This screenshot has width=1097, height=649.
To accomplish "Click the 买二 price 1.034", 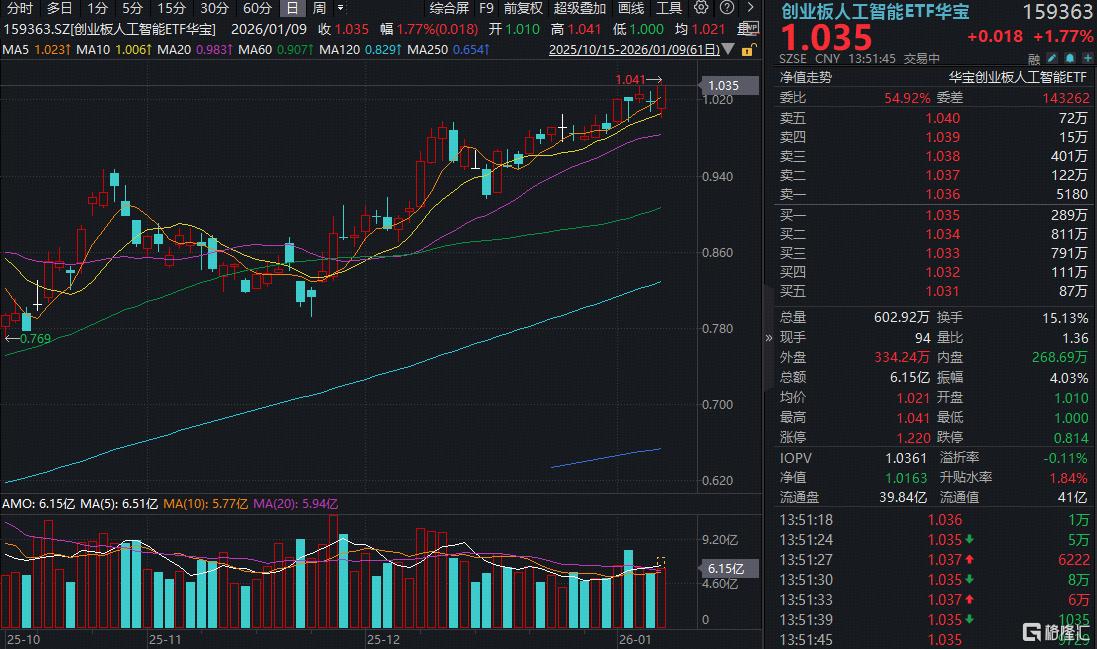I will click(942, 234).
